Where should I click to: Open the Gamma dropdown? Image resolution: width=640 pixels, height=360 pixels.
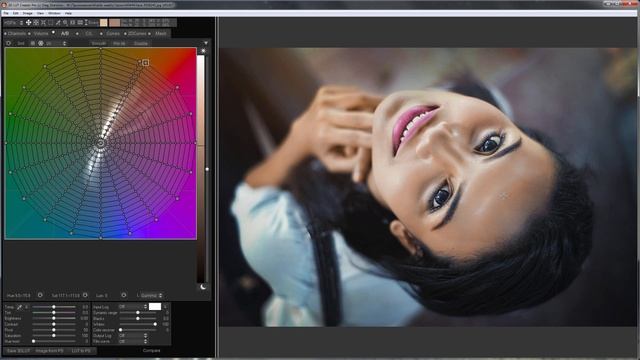click(x=151, y=295)
